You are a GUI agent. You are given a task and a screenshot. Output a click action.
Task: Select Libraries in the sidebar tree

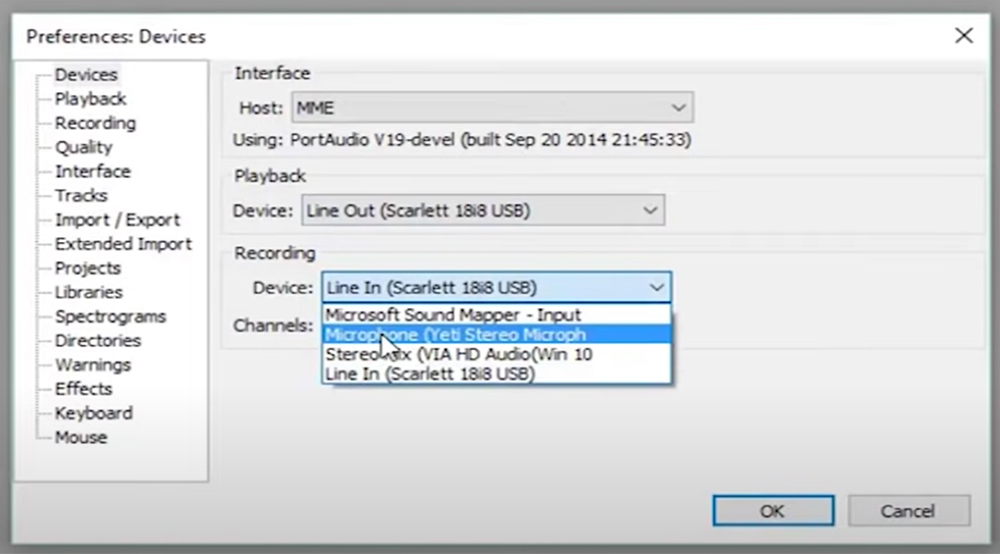coord(89,292)
